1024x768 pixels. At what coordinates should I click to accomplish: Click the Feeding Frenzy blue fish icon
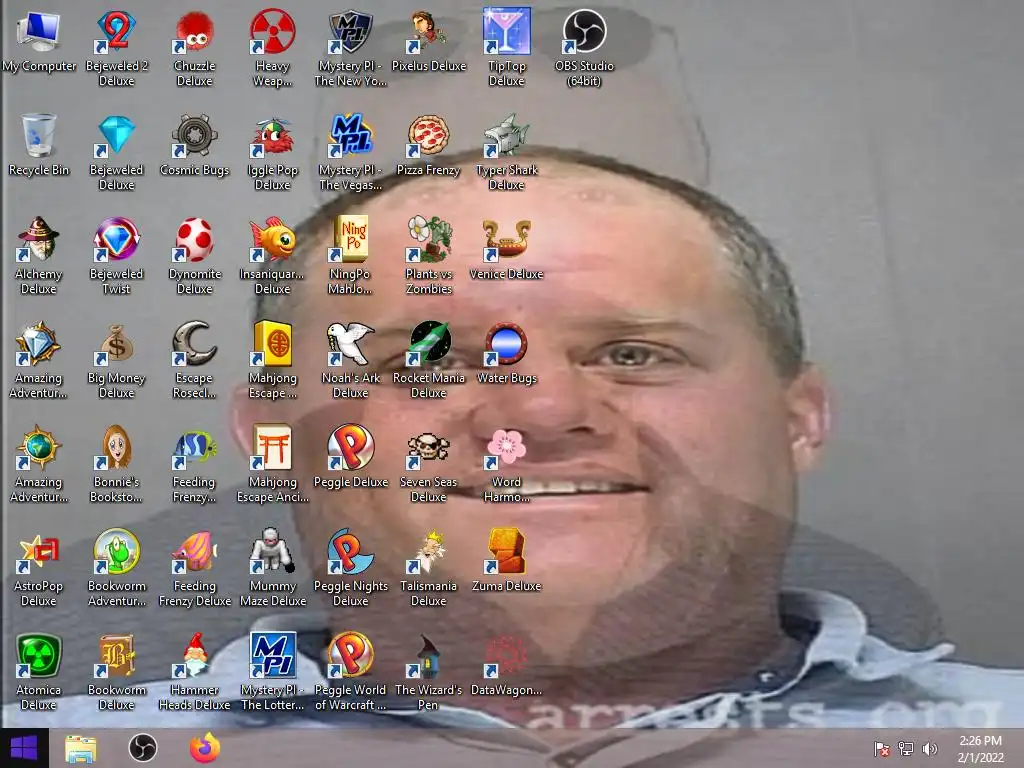195,447
